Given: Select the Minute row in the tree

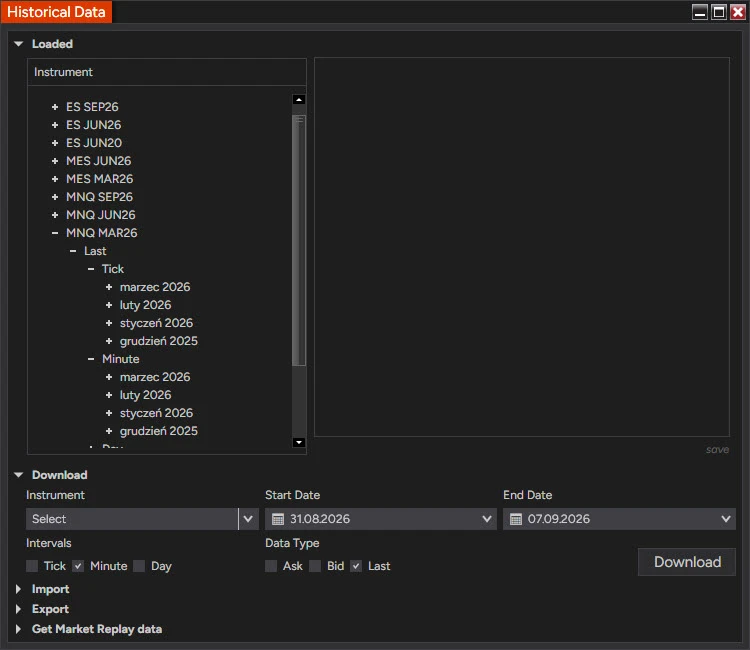Looking at the screenshot, I should click(121, 359).
